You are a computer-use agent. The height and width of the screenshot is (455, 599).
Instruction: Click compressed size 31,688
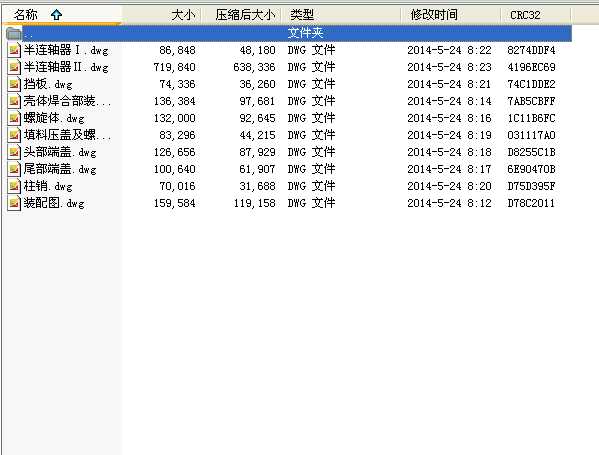257,186
